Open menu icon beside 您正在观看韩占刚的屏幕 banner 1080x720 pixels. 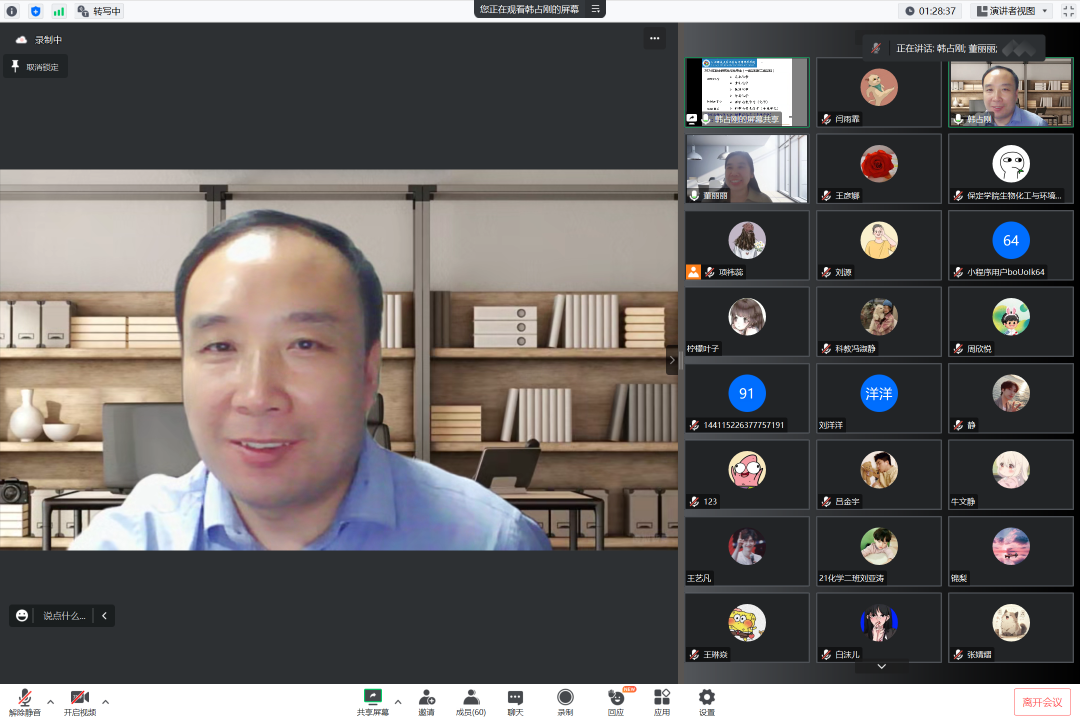click(x=596, y=9)
